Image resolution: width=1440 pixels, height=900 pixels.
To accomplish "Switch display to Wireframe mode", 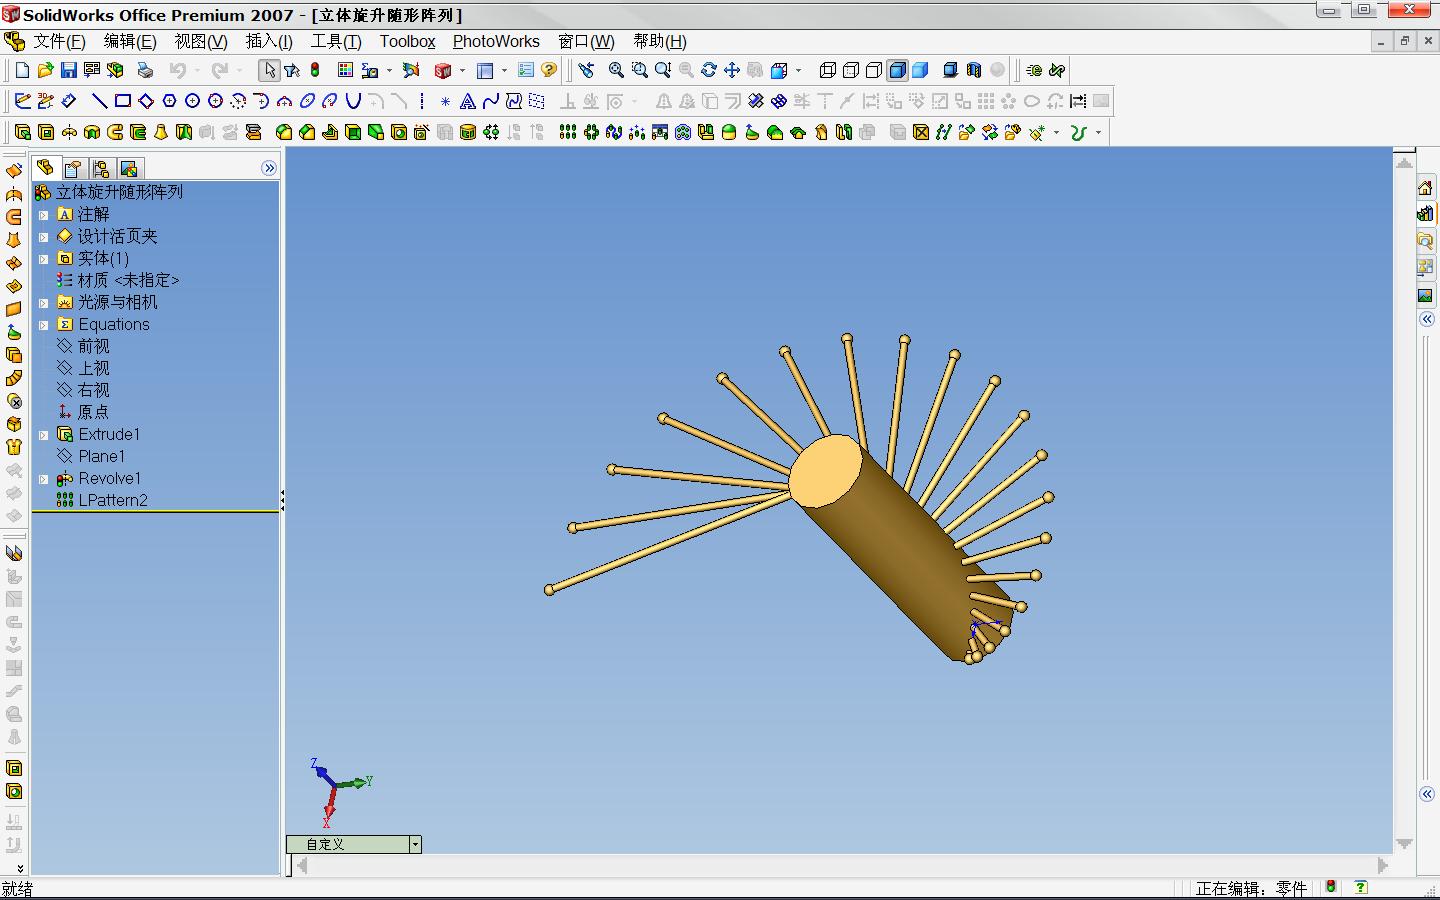I will [x=828, y=70].
